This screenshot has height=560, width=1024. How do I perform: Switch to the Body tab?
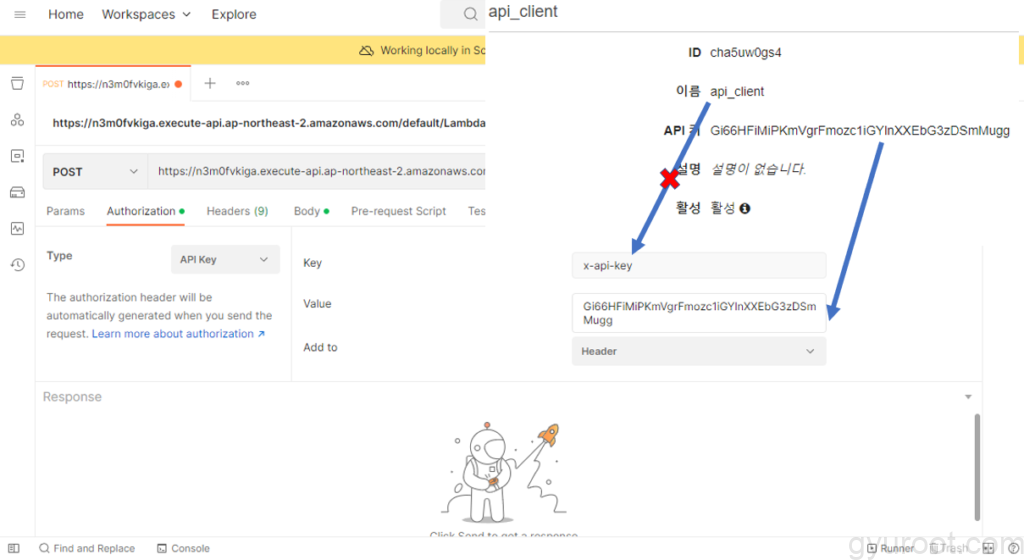(307, 211)
